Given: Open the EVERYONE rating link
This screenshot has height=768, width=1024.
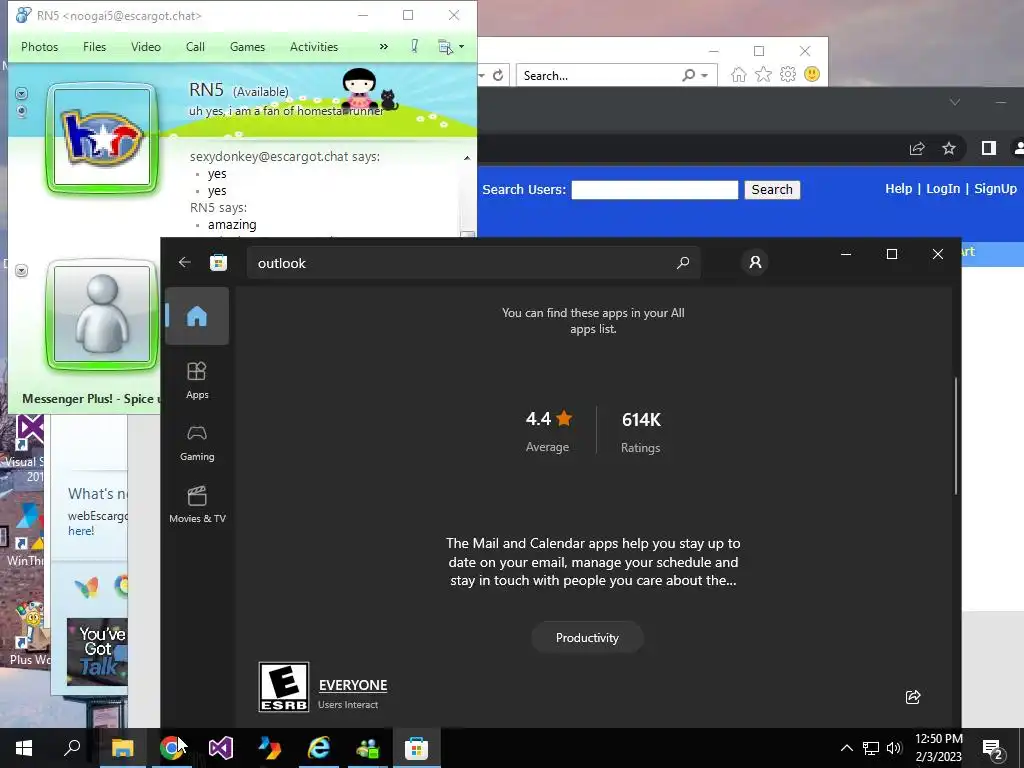Looking at the screenshot, I should point(353,685).
